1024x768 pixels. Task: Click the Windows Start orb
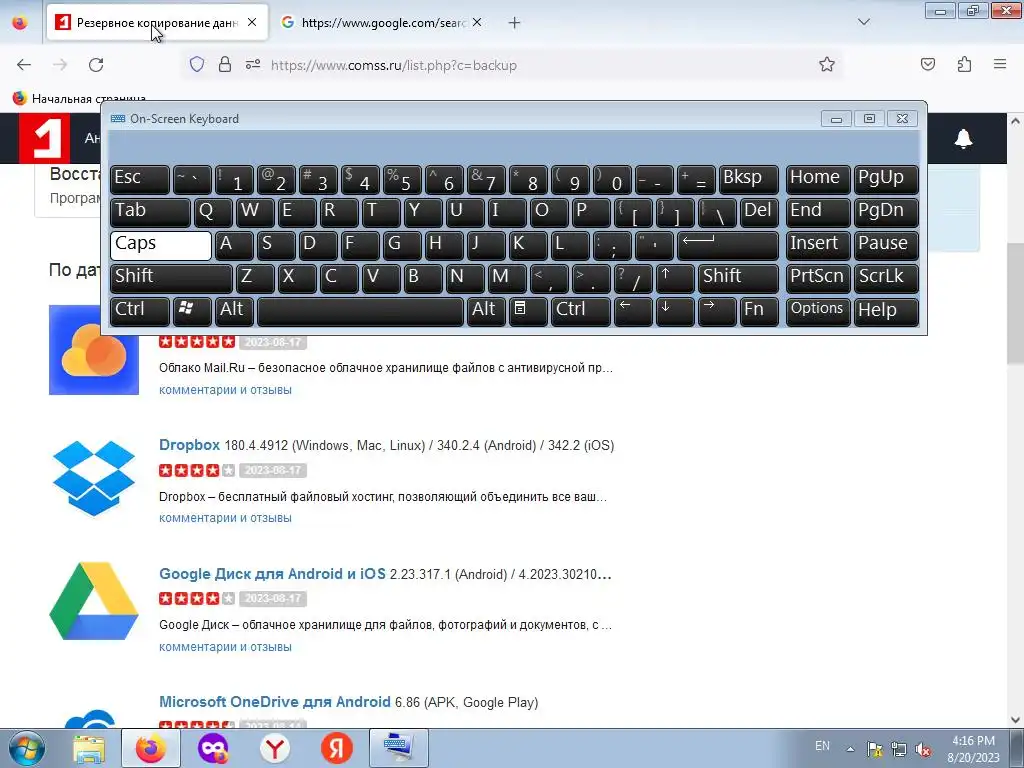tap(26, 748)
